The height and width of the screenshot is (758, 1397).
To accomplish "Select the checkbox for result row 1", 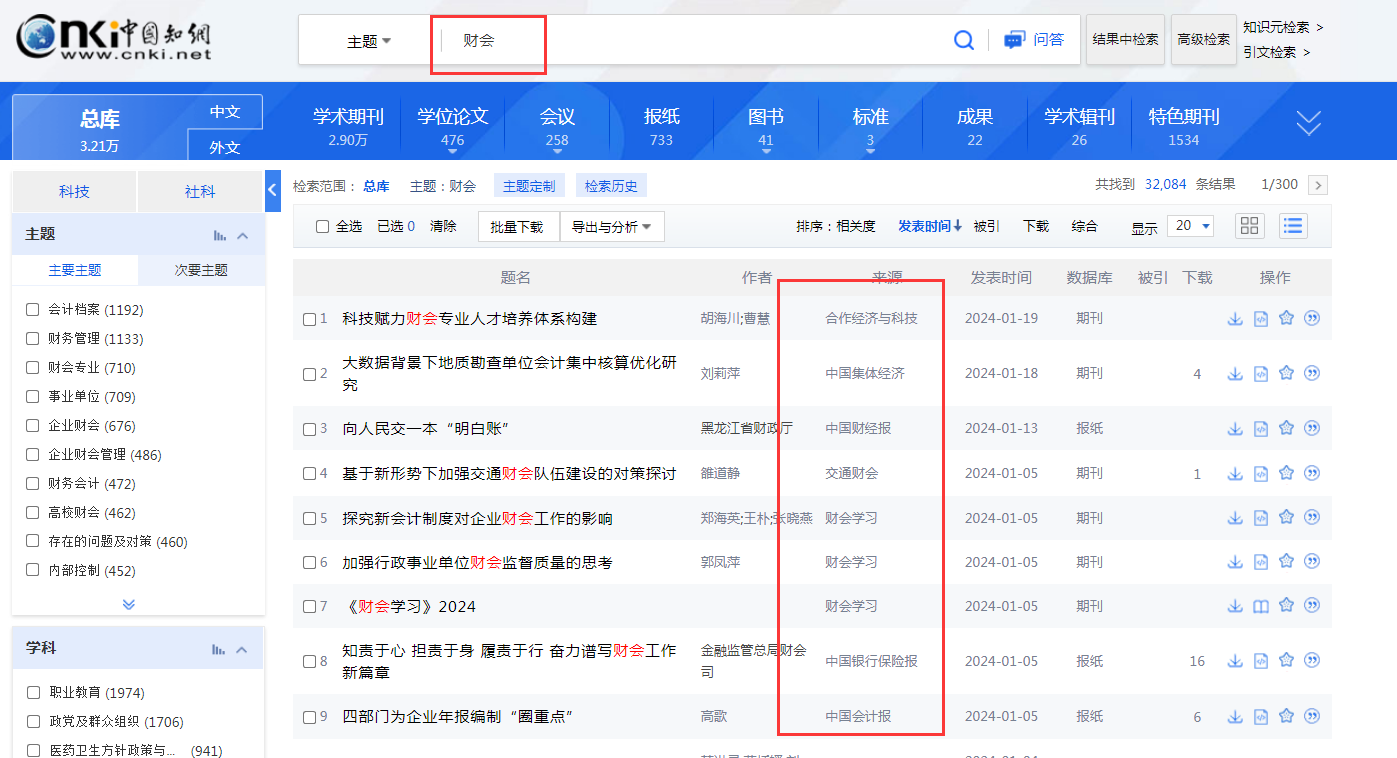I will [309, 319].
